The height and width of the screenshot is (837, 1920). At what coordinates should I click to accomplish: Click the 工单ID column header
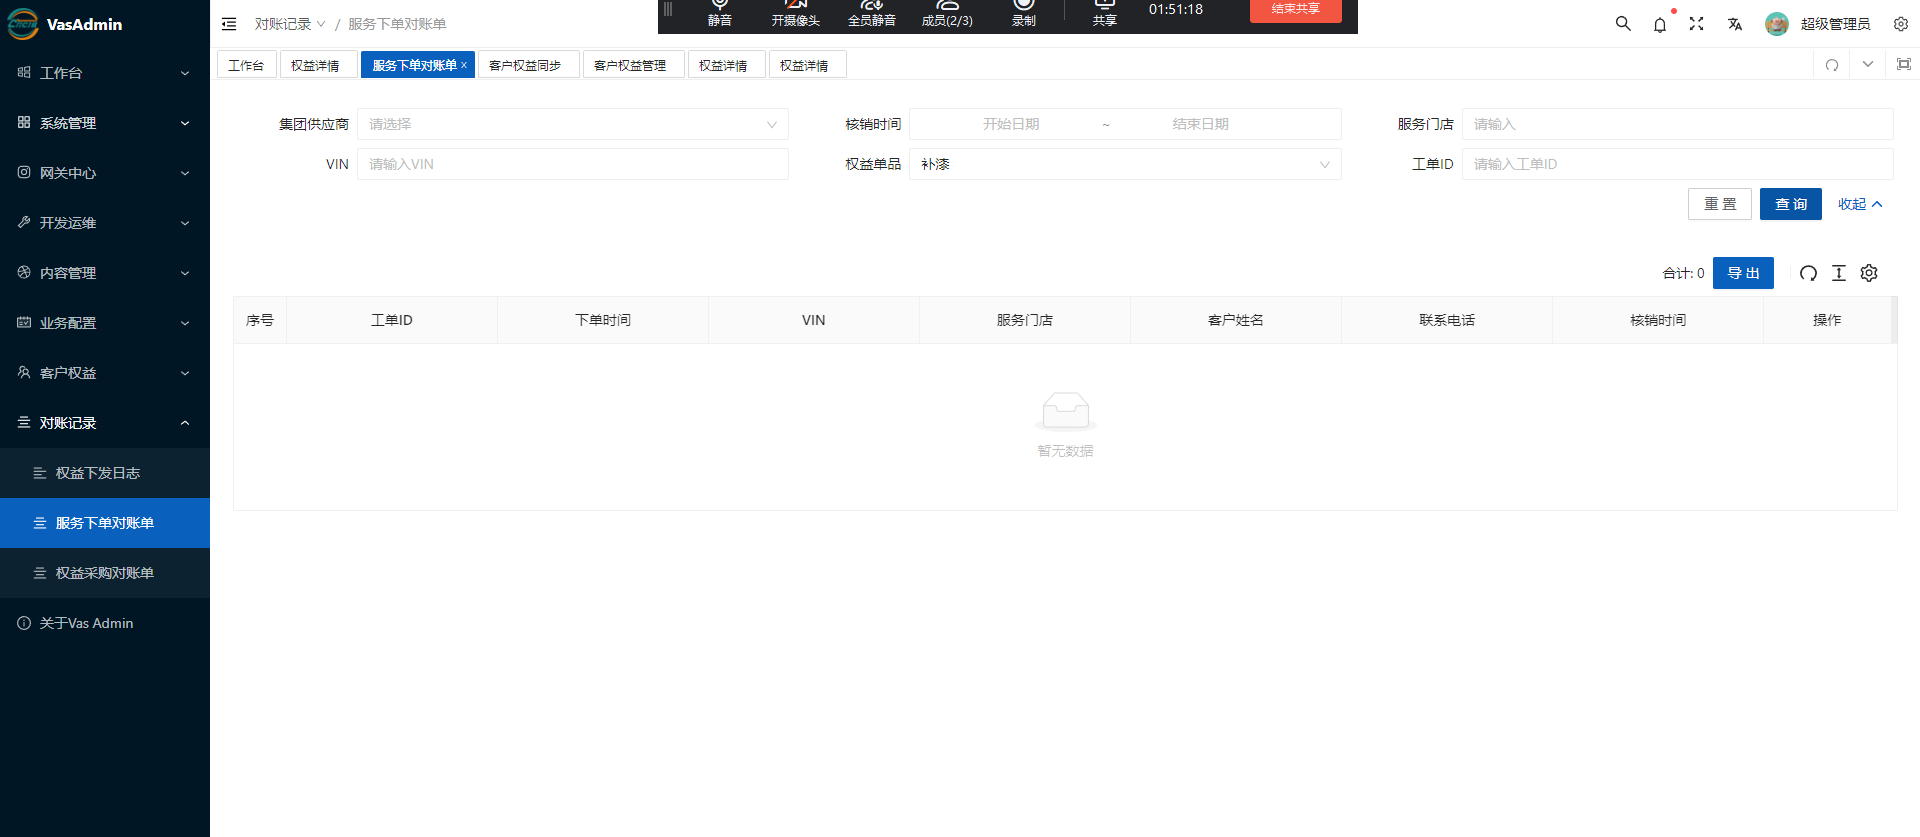(392, 320)
